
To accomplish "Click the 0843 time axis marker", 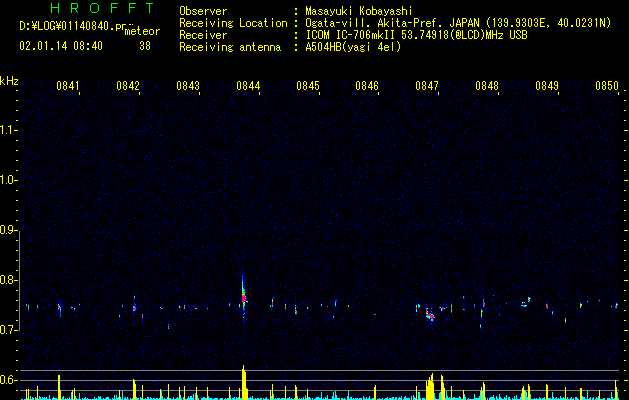I will coord(188,86).
